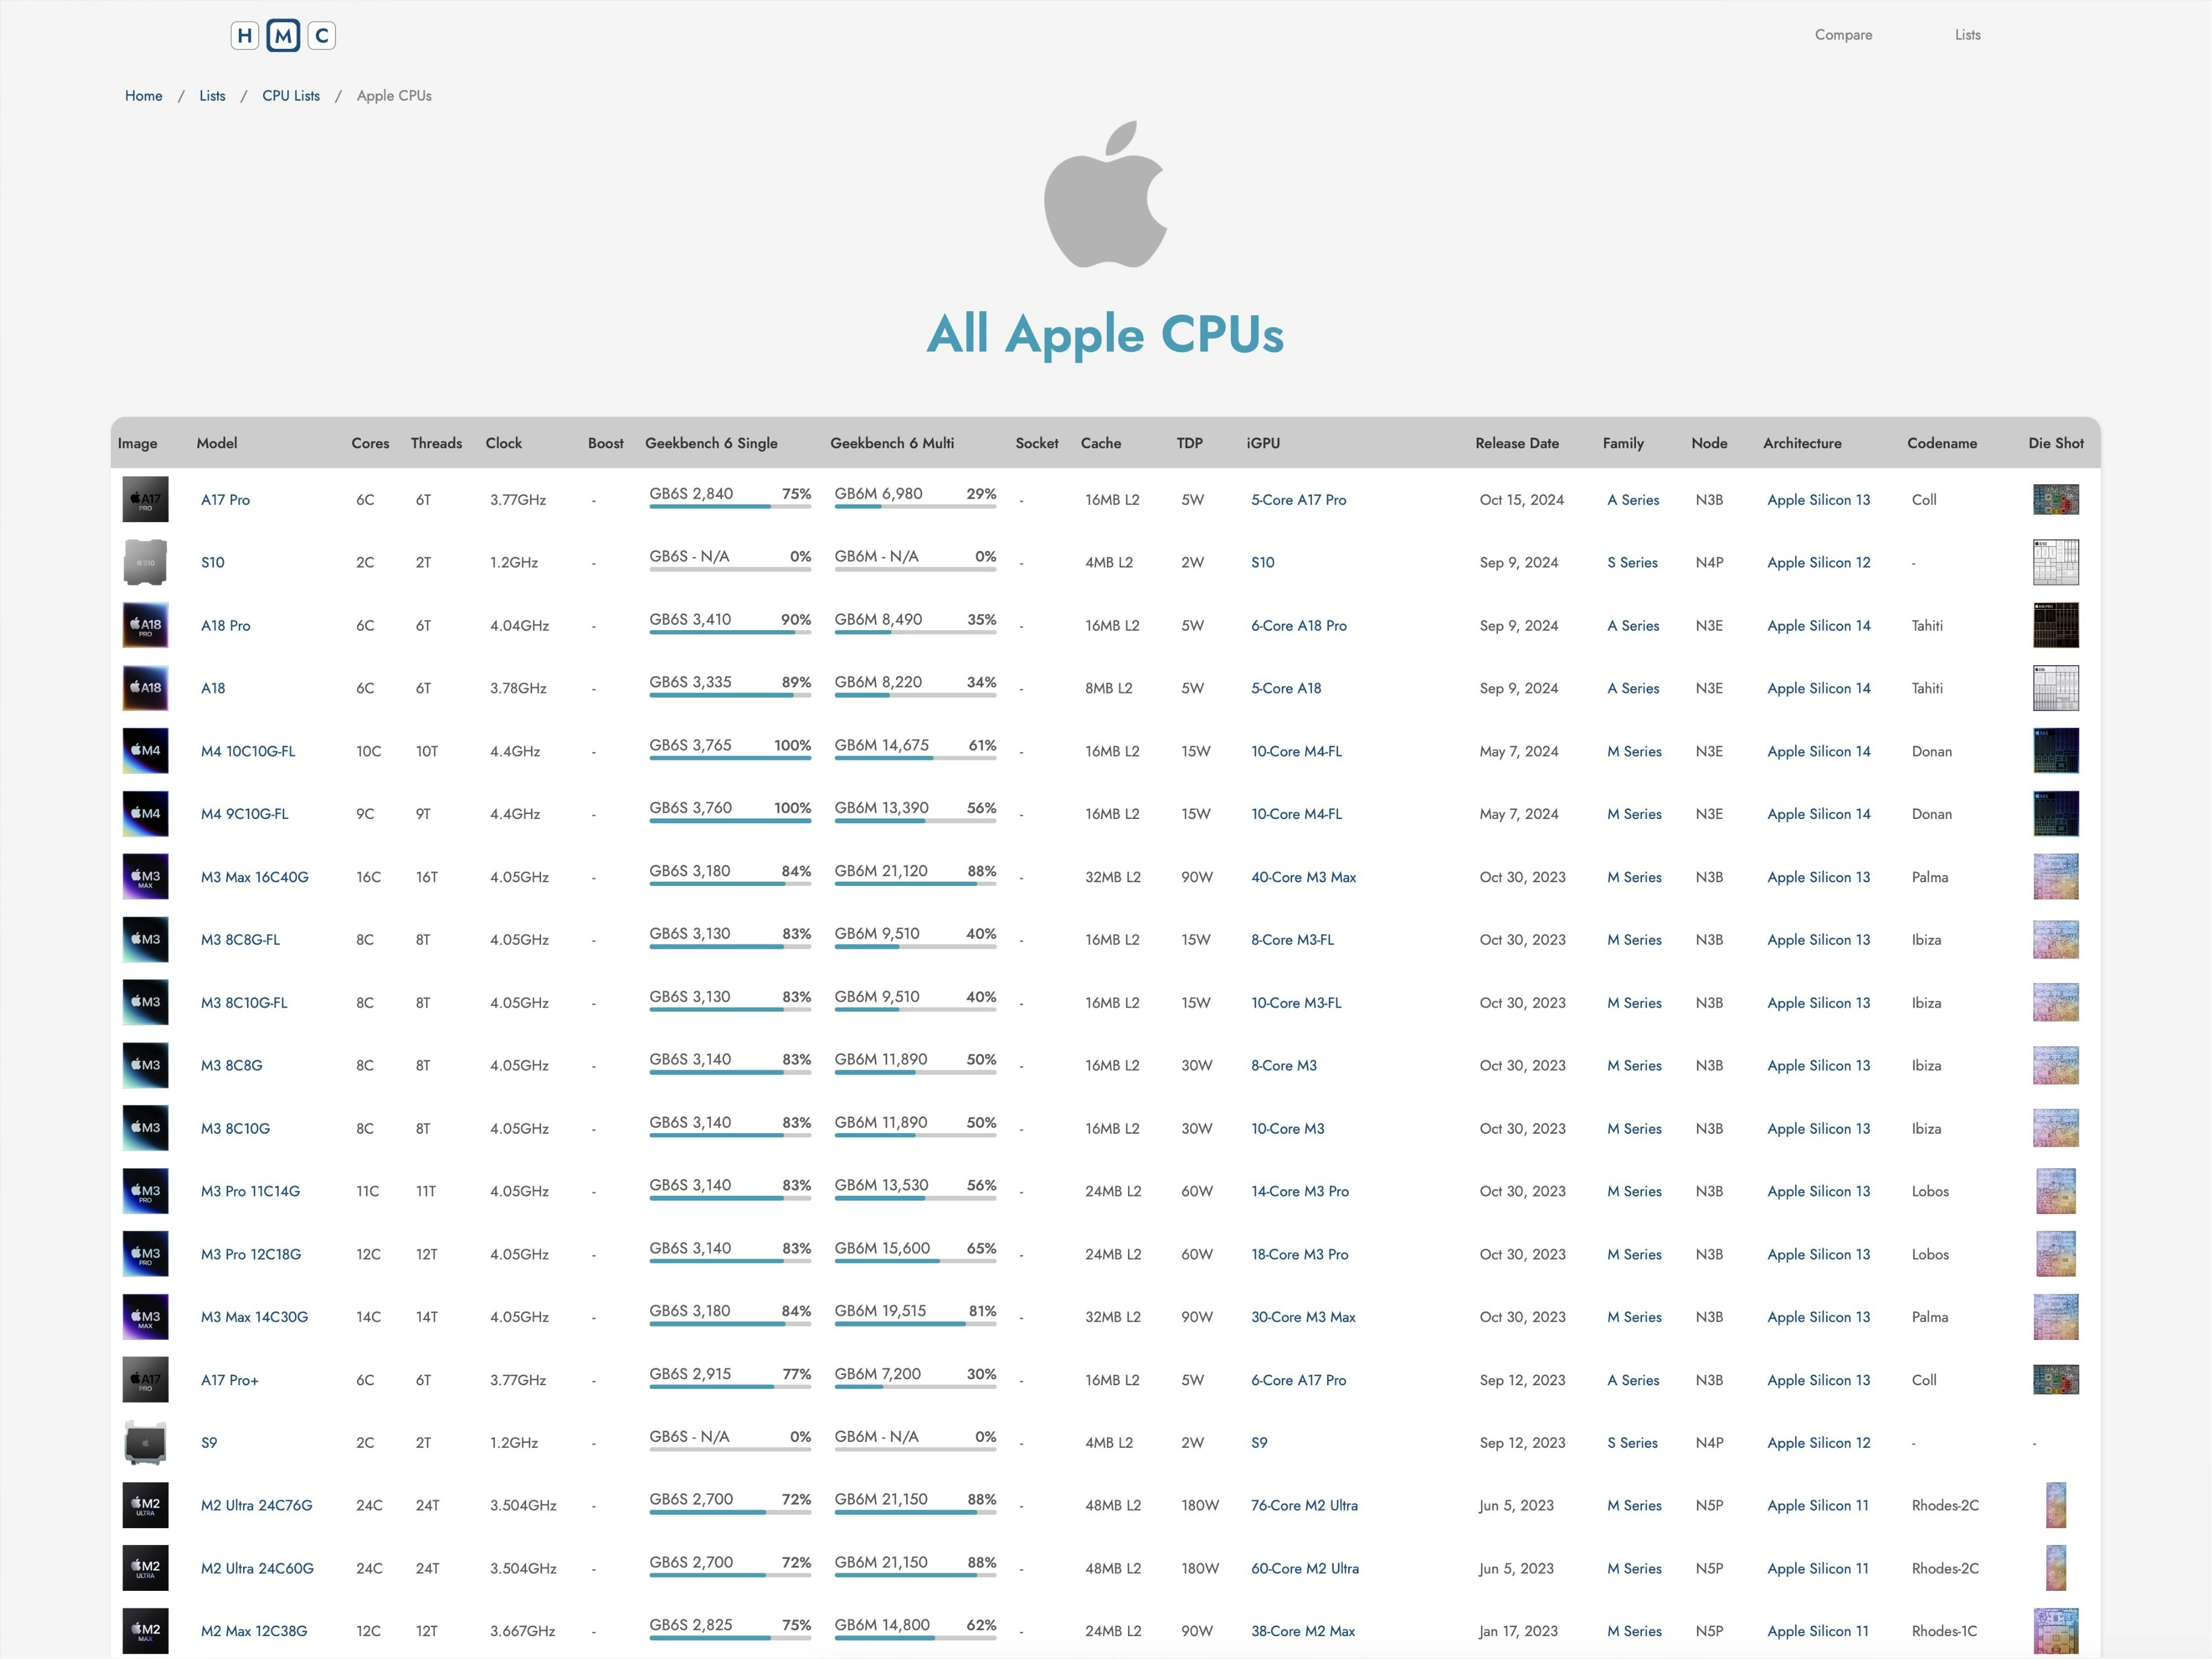Screen dimensions: 2212x1659
Task: Sort by Clock column header
Action: click(x=504, y=443)
